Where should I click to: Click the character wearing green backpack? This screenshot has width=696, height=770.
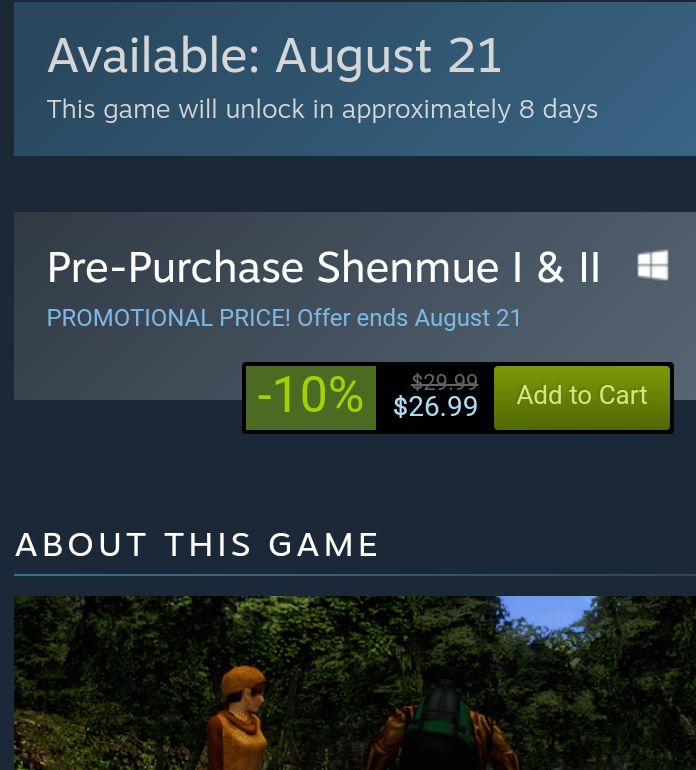(442, 724)
